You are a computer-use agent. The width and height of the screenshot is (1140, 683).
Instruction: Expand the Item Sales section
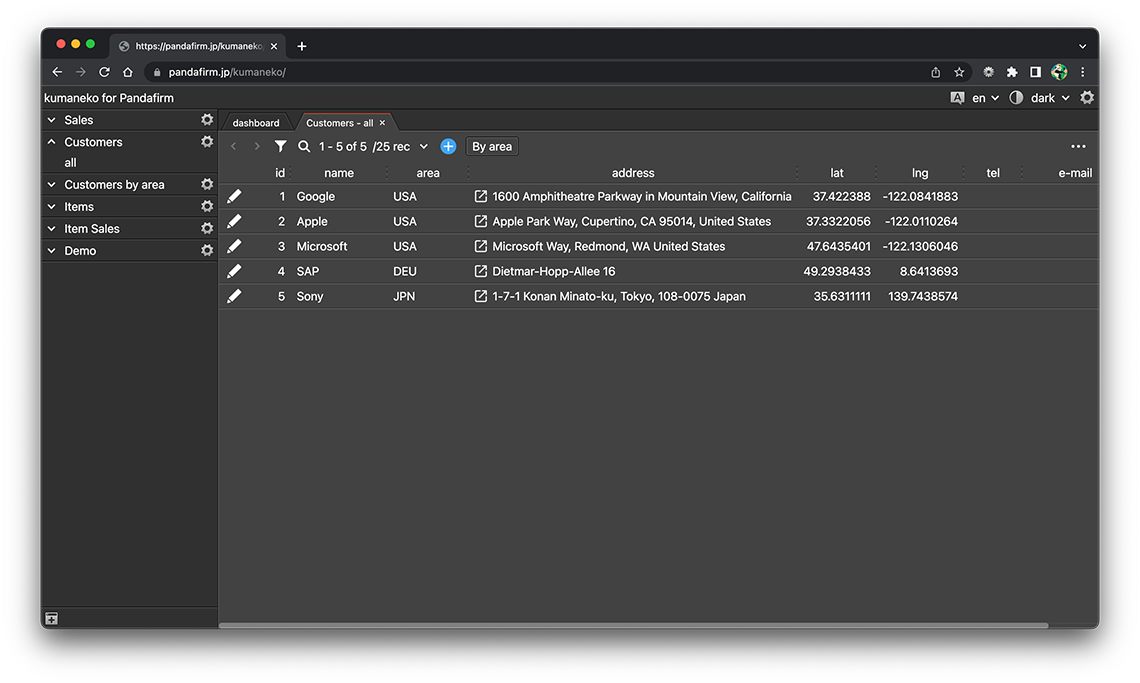pos(52,229)
